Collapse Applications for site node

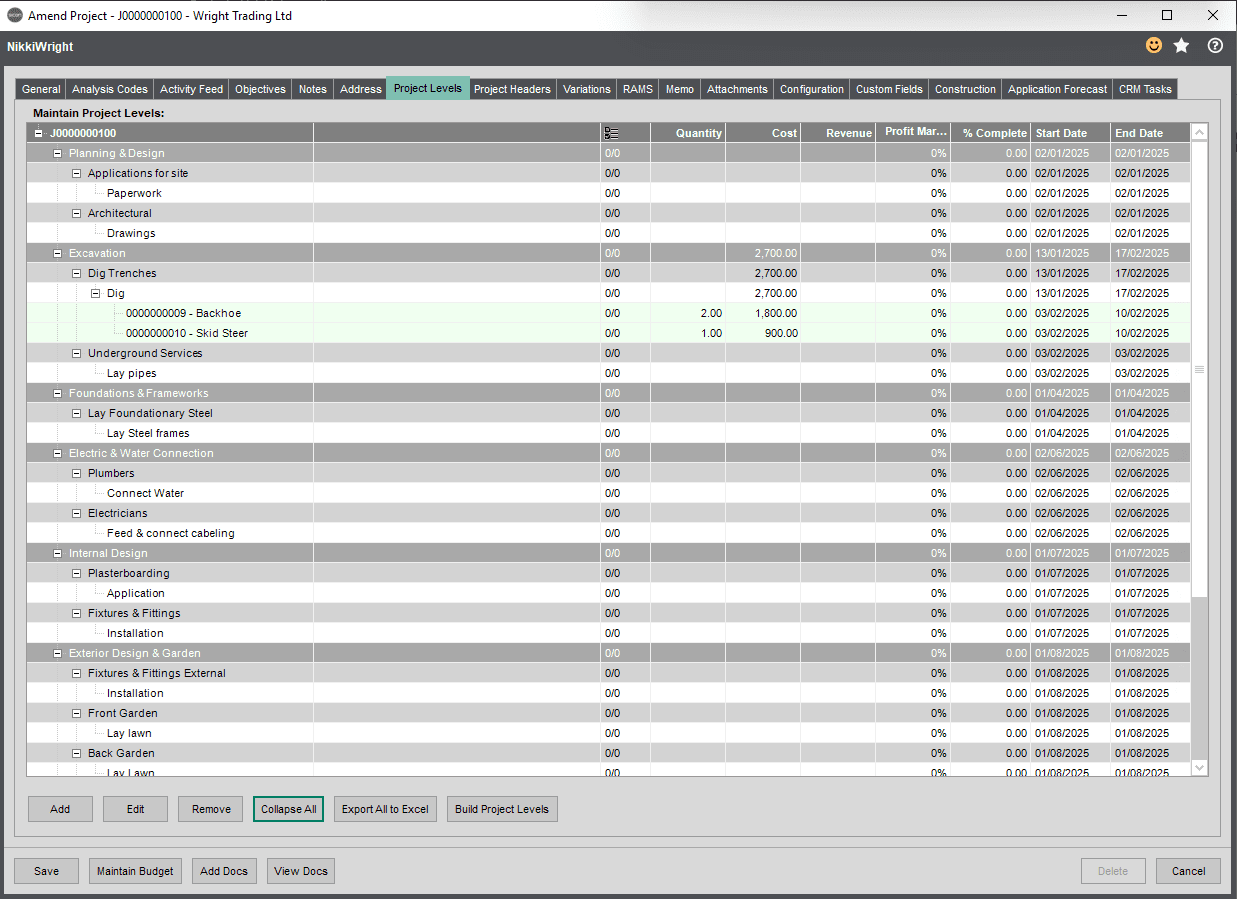coord(77,173)
